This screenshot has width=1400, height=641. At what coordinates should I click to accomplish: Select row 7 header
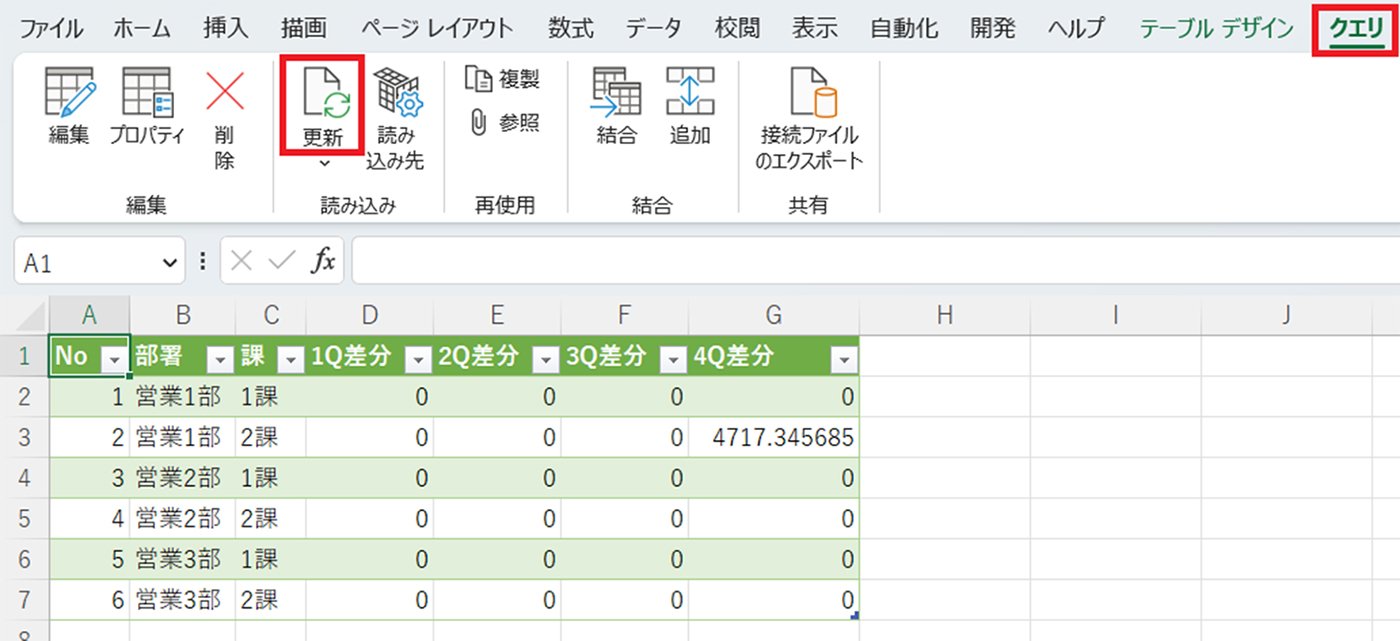[x=24, y=599]
